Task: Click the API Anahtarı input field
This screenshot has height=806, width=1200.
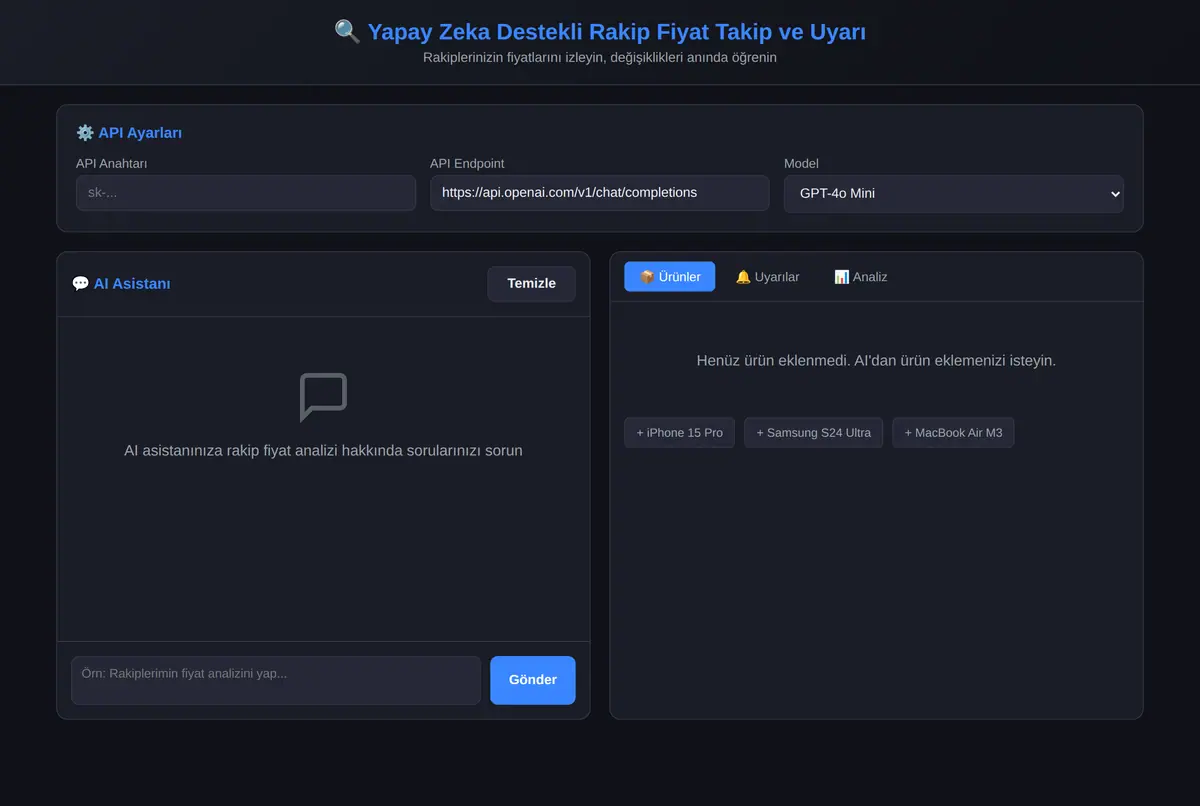Action: (x=246, y=193)
